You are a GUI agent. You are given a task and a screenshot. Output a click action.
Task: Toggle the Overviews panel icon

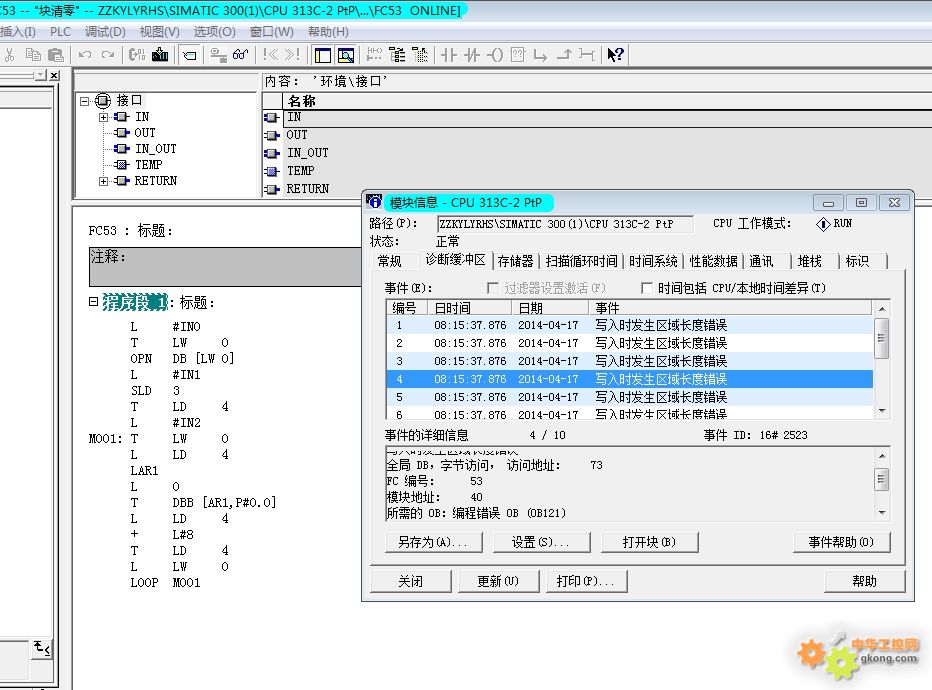pos(323,55)
